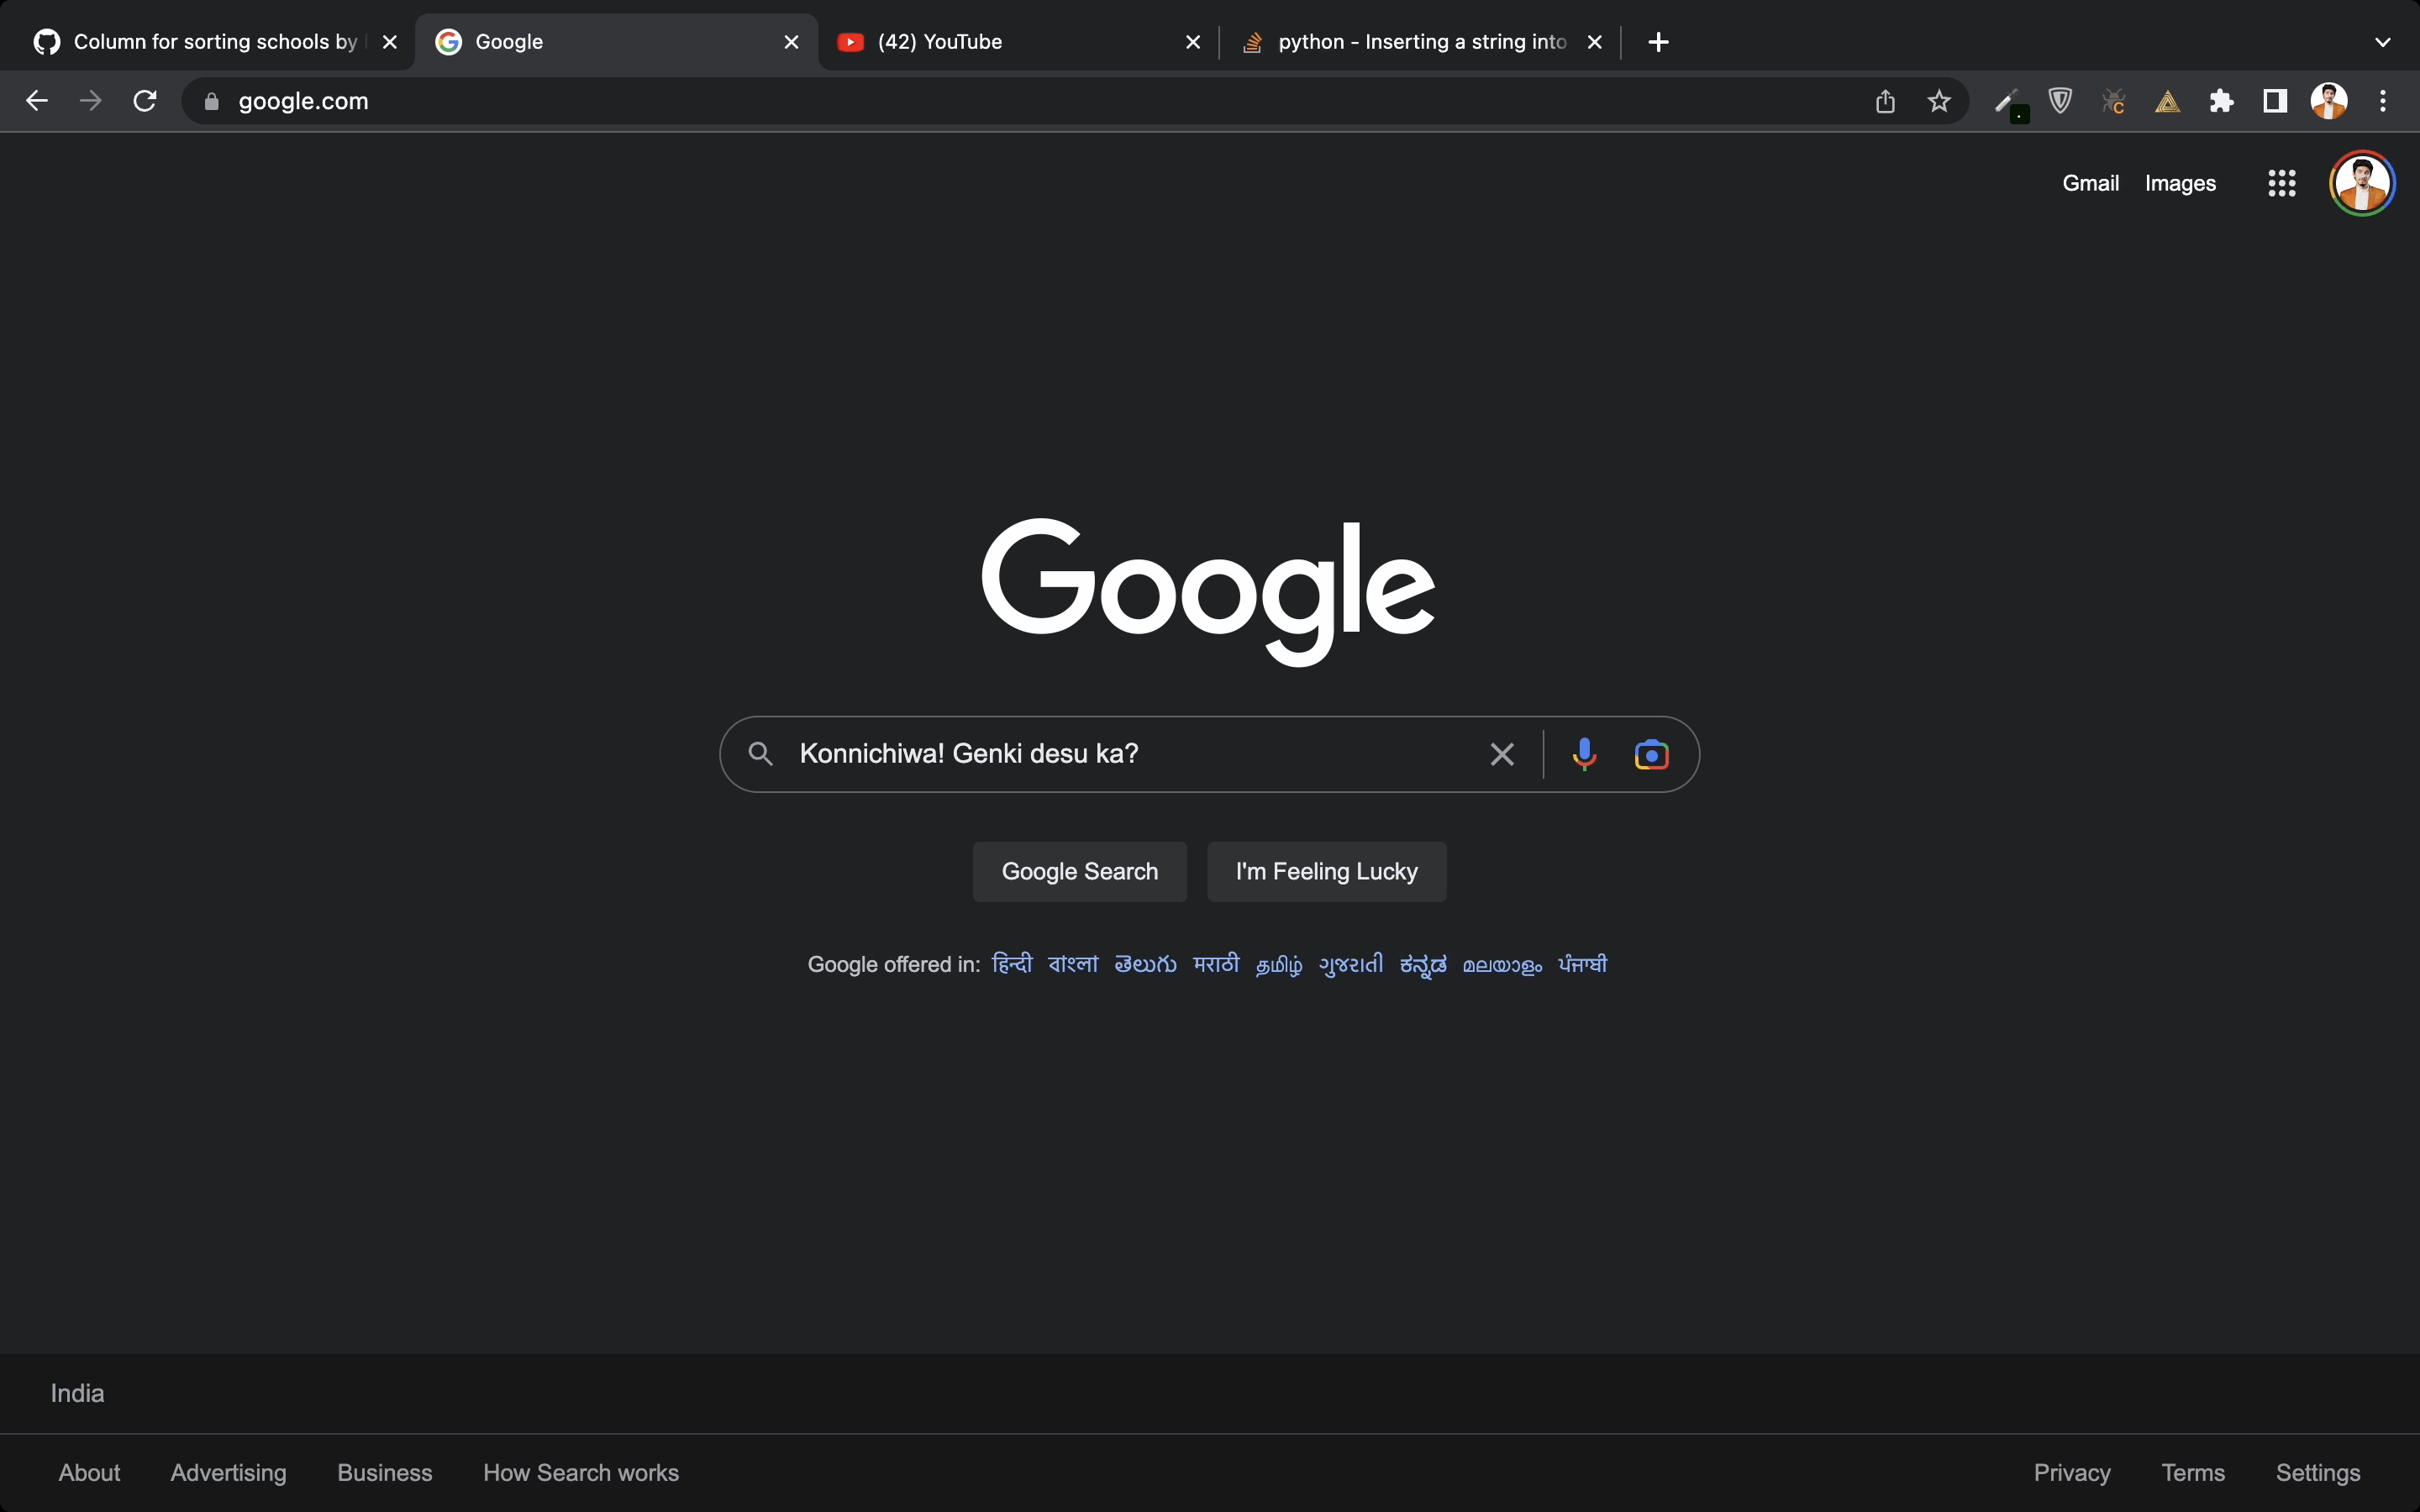Open the Extensions puzzle menu
The height and width of the screenshot is (1512, 2420).
[x=2221, y=101]
